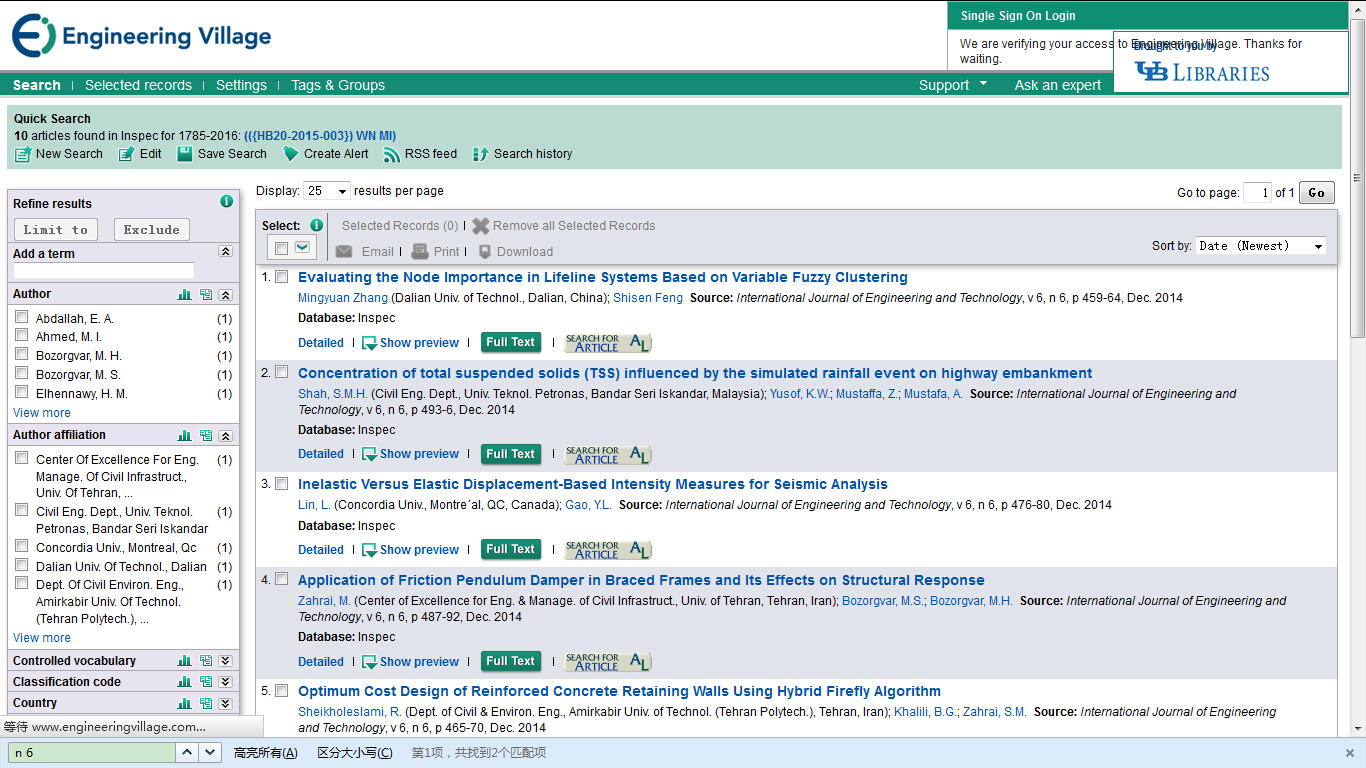The height and width of the screenshot is (768, 1366).
Task: Click the Go to page number field
Action: 1257,193
